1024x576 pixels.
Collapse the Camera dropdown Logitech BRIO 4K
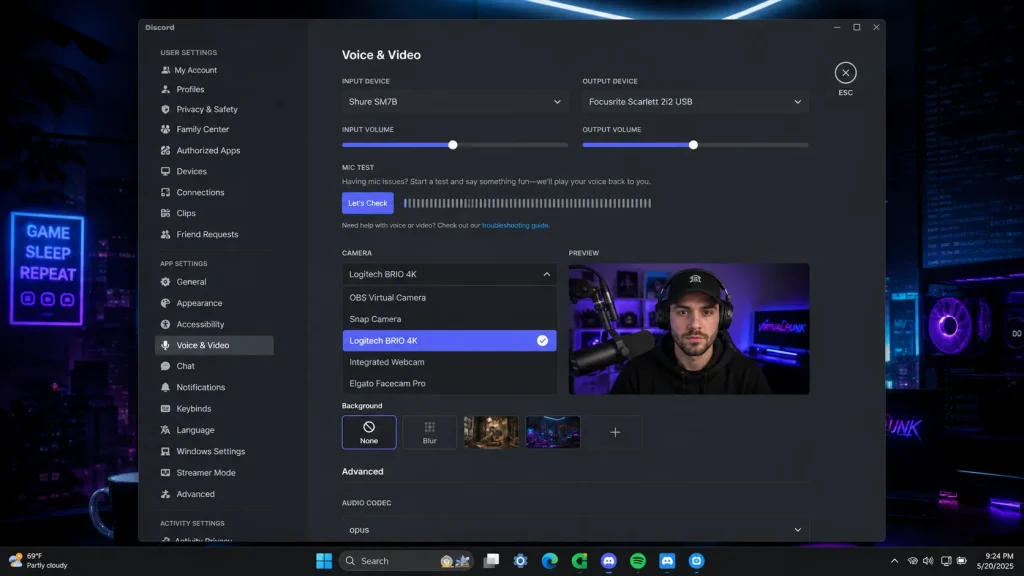pyautogui.click(x=449, y=274)
